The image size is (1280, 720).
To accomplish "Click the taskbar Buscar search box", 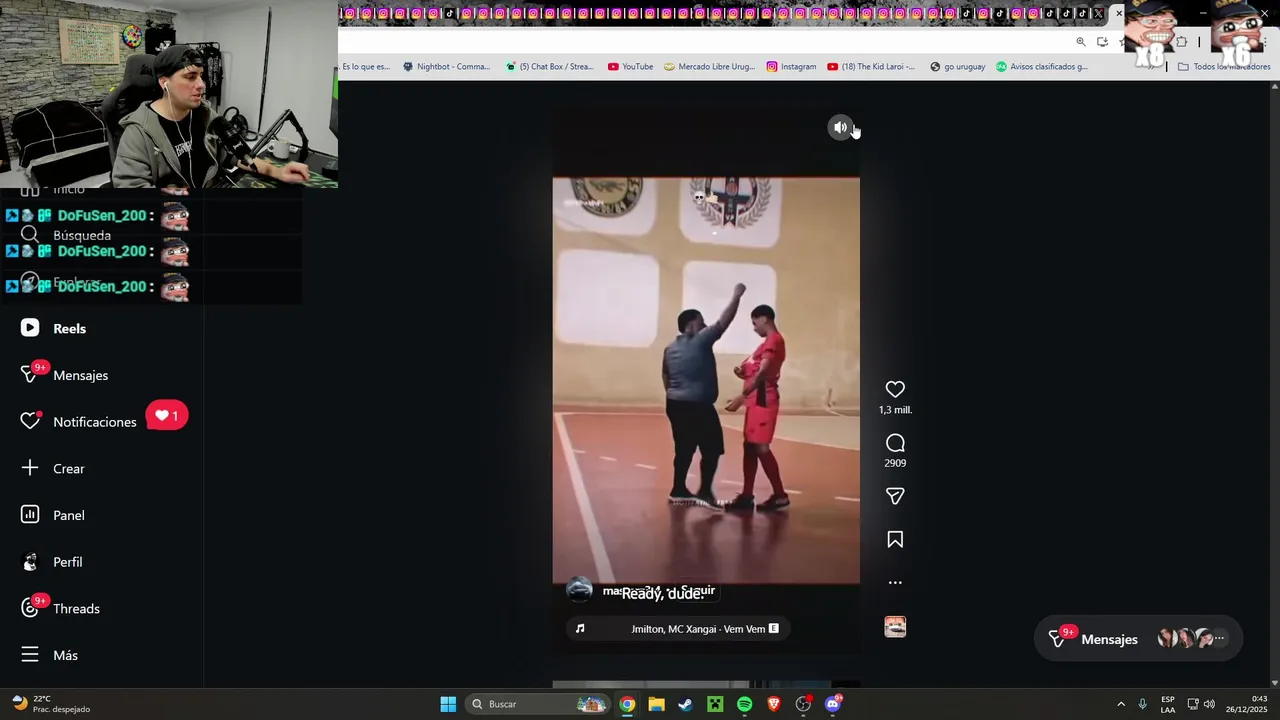I will [x=538, y=704].
